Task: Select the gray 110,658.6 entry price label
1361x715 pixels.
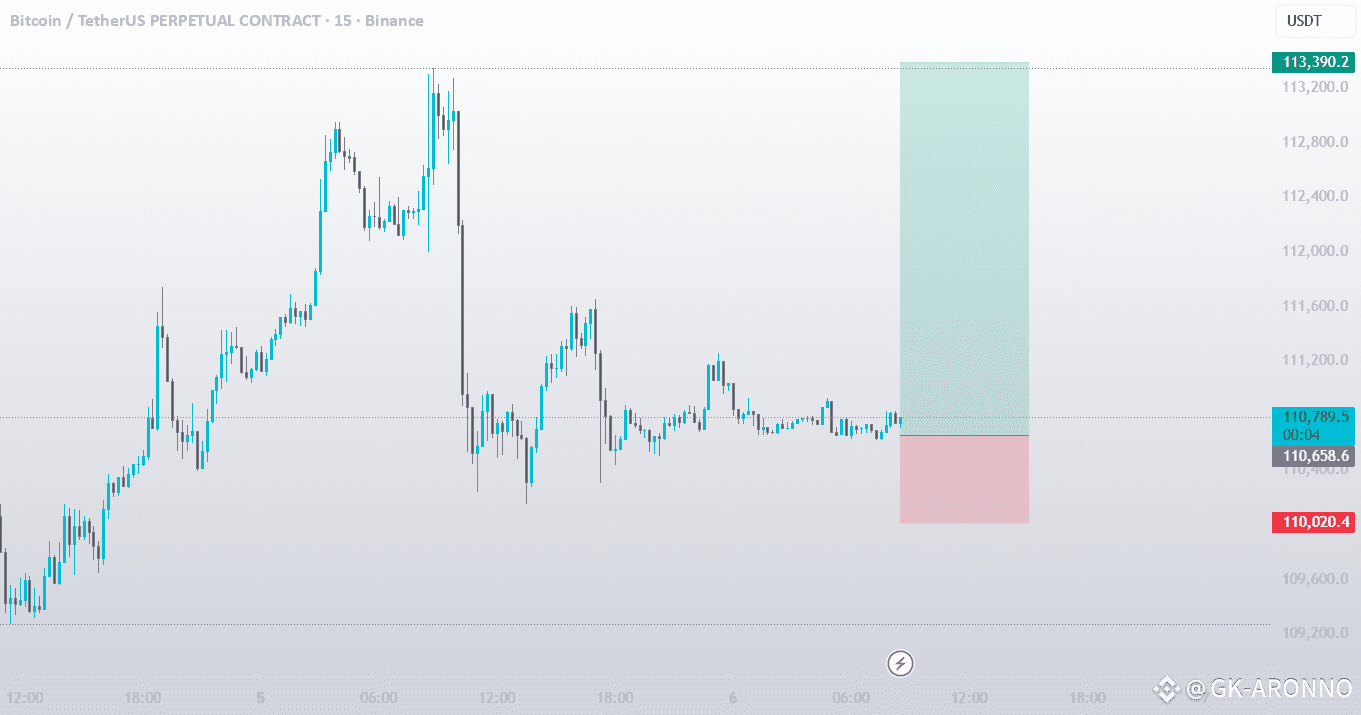Action: point(1313,456)
